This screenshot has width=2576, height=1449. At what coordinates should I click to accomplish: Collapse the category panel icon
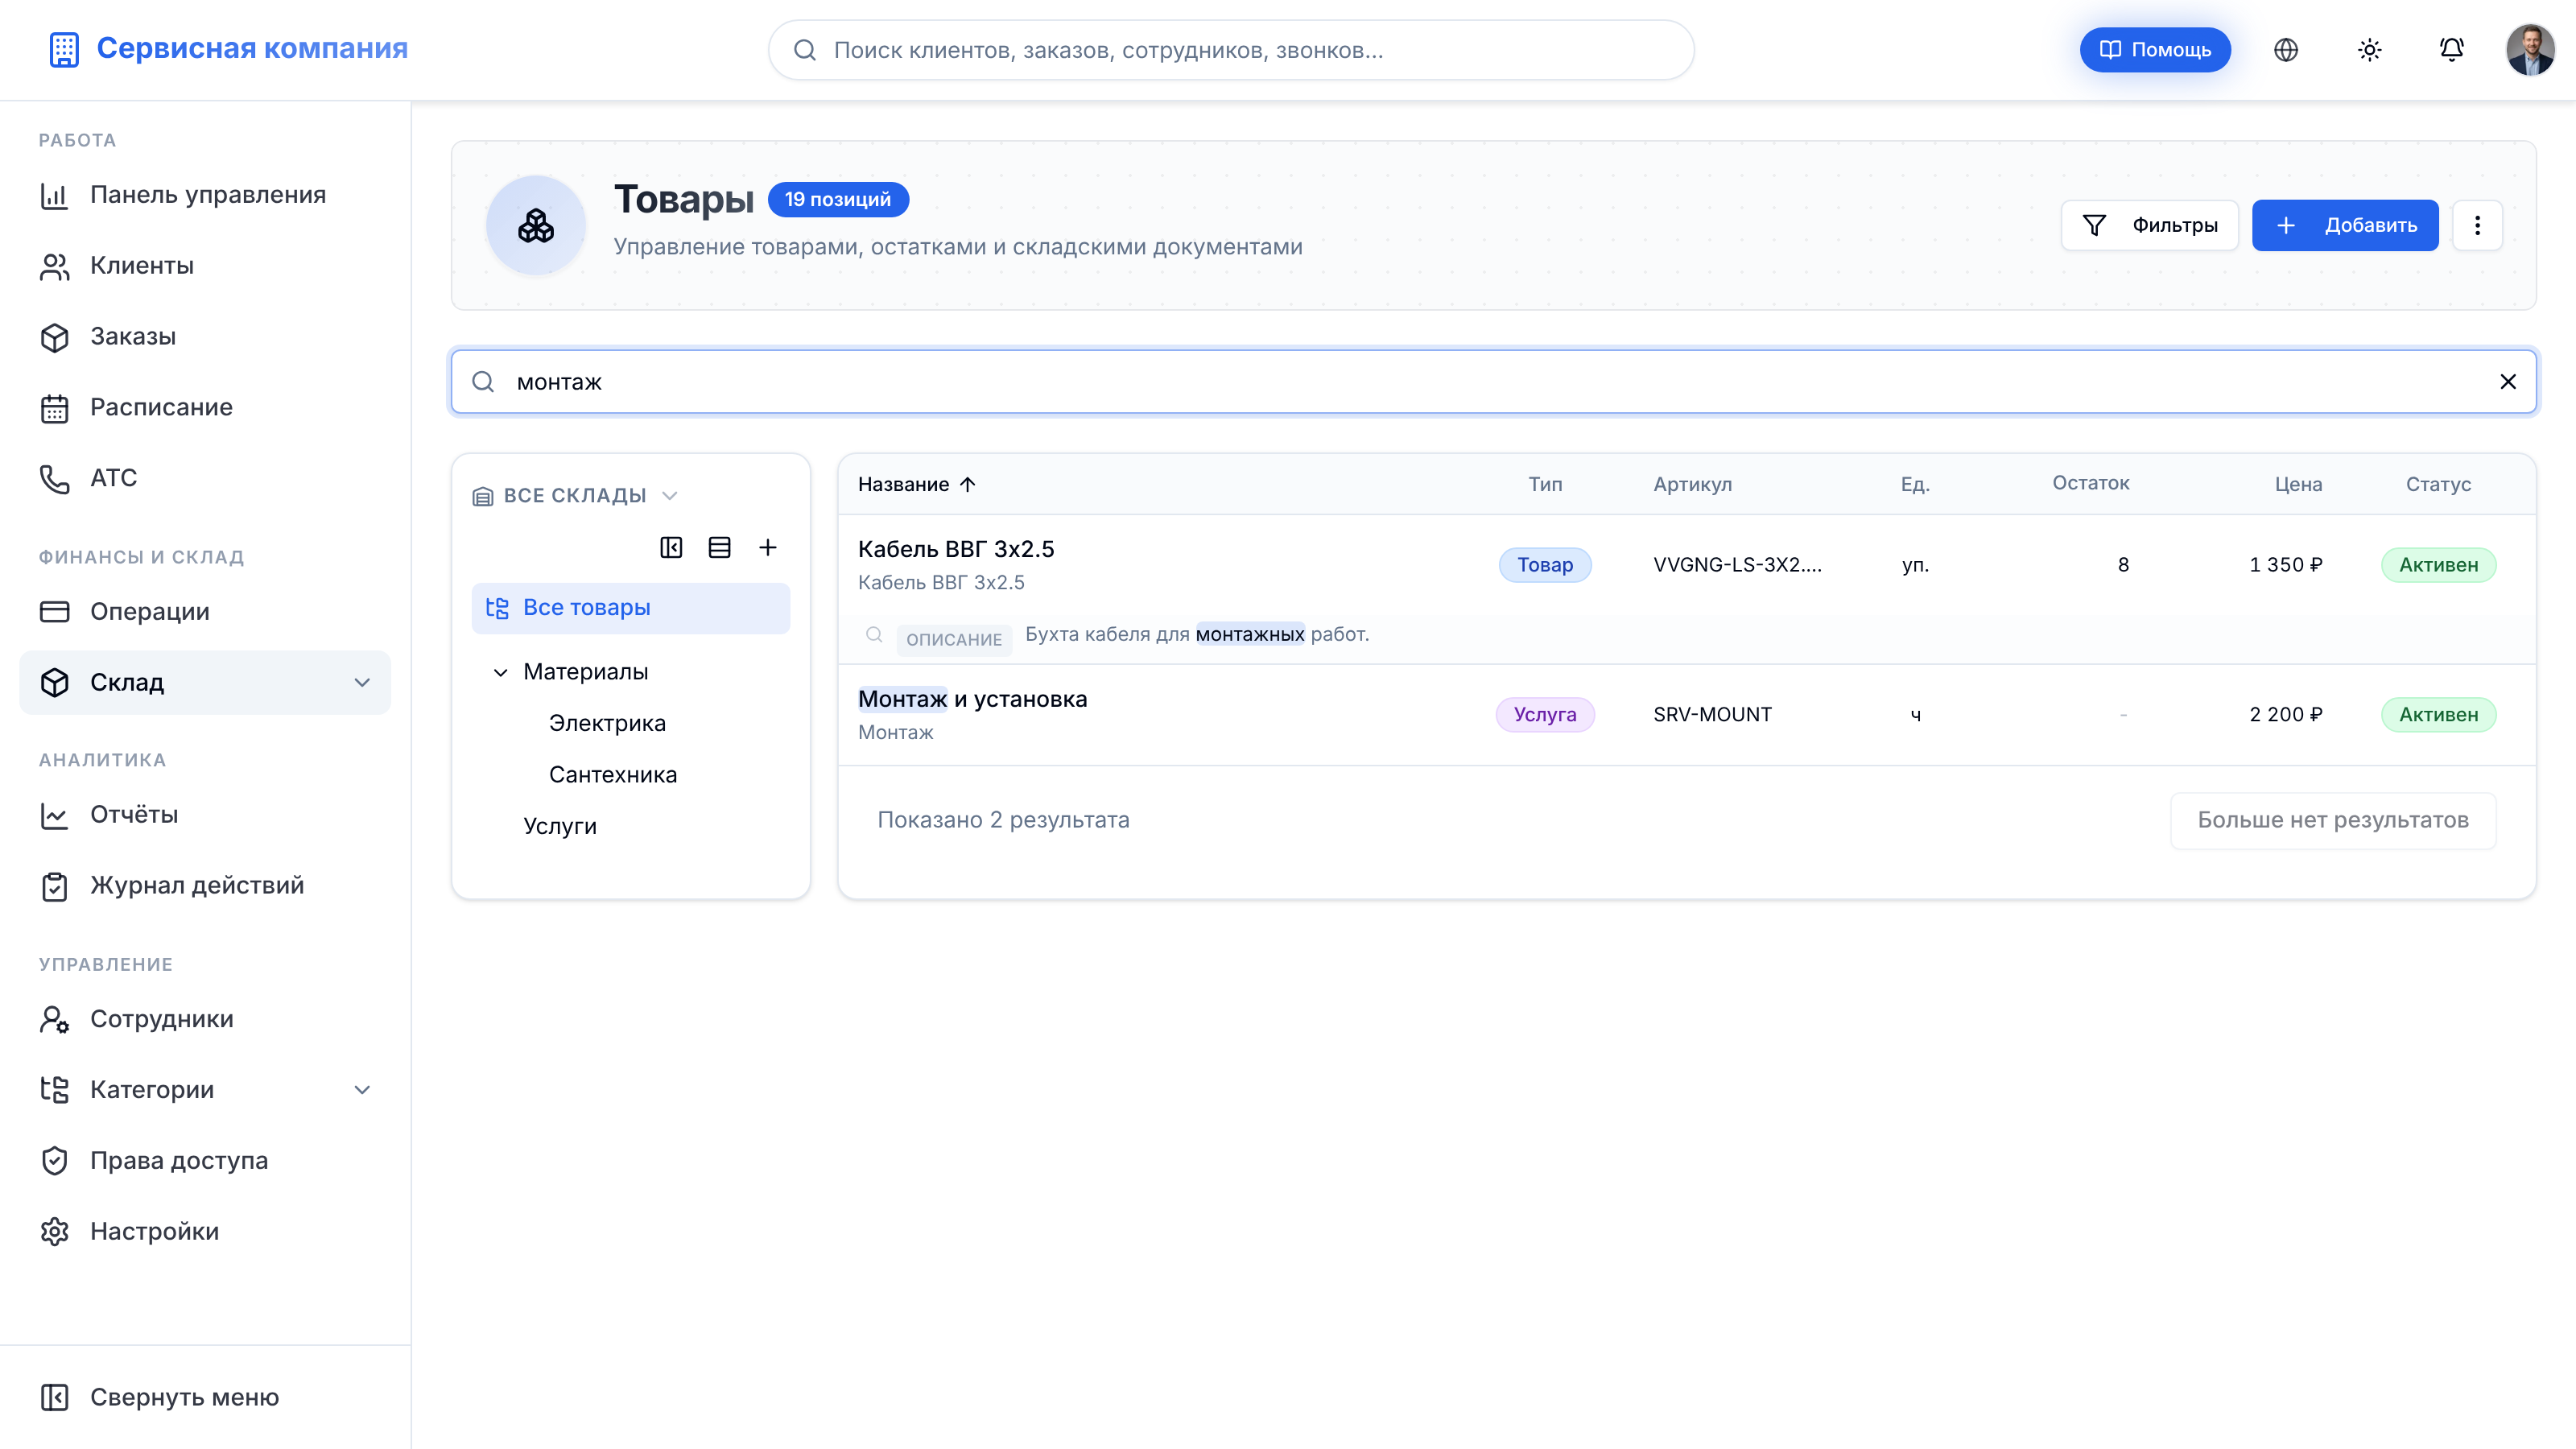click(x=671, y=548)
